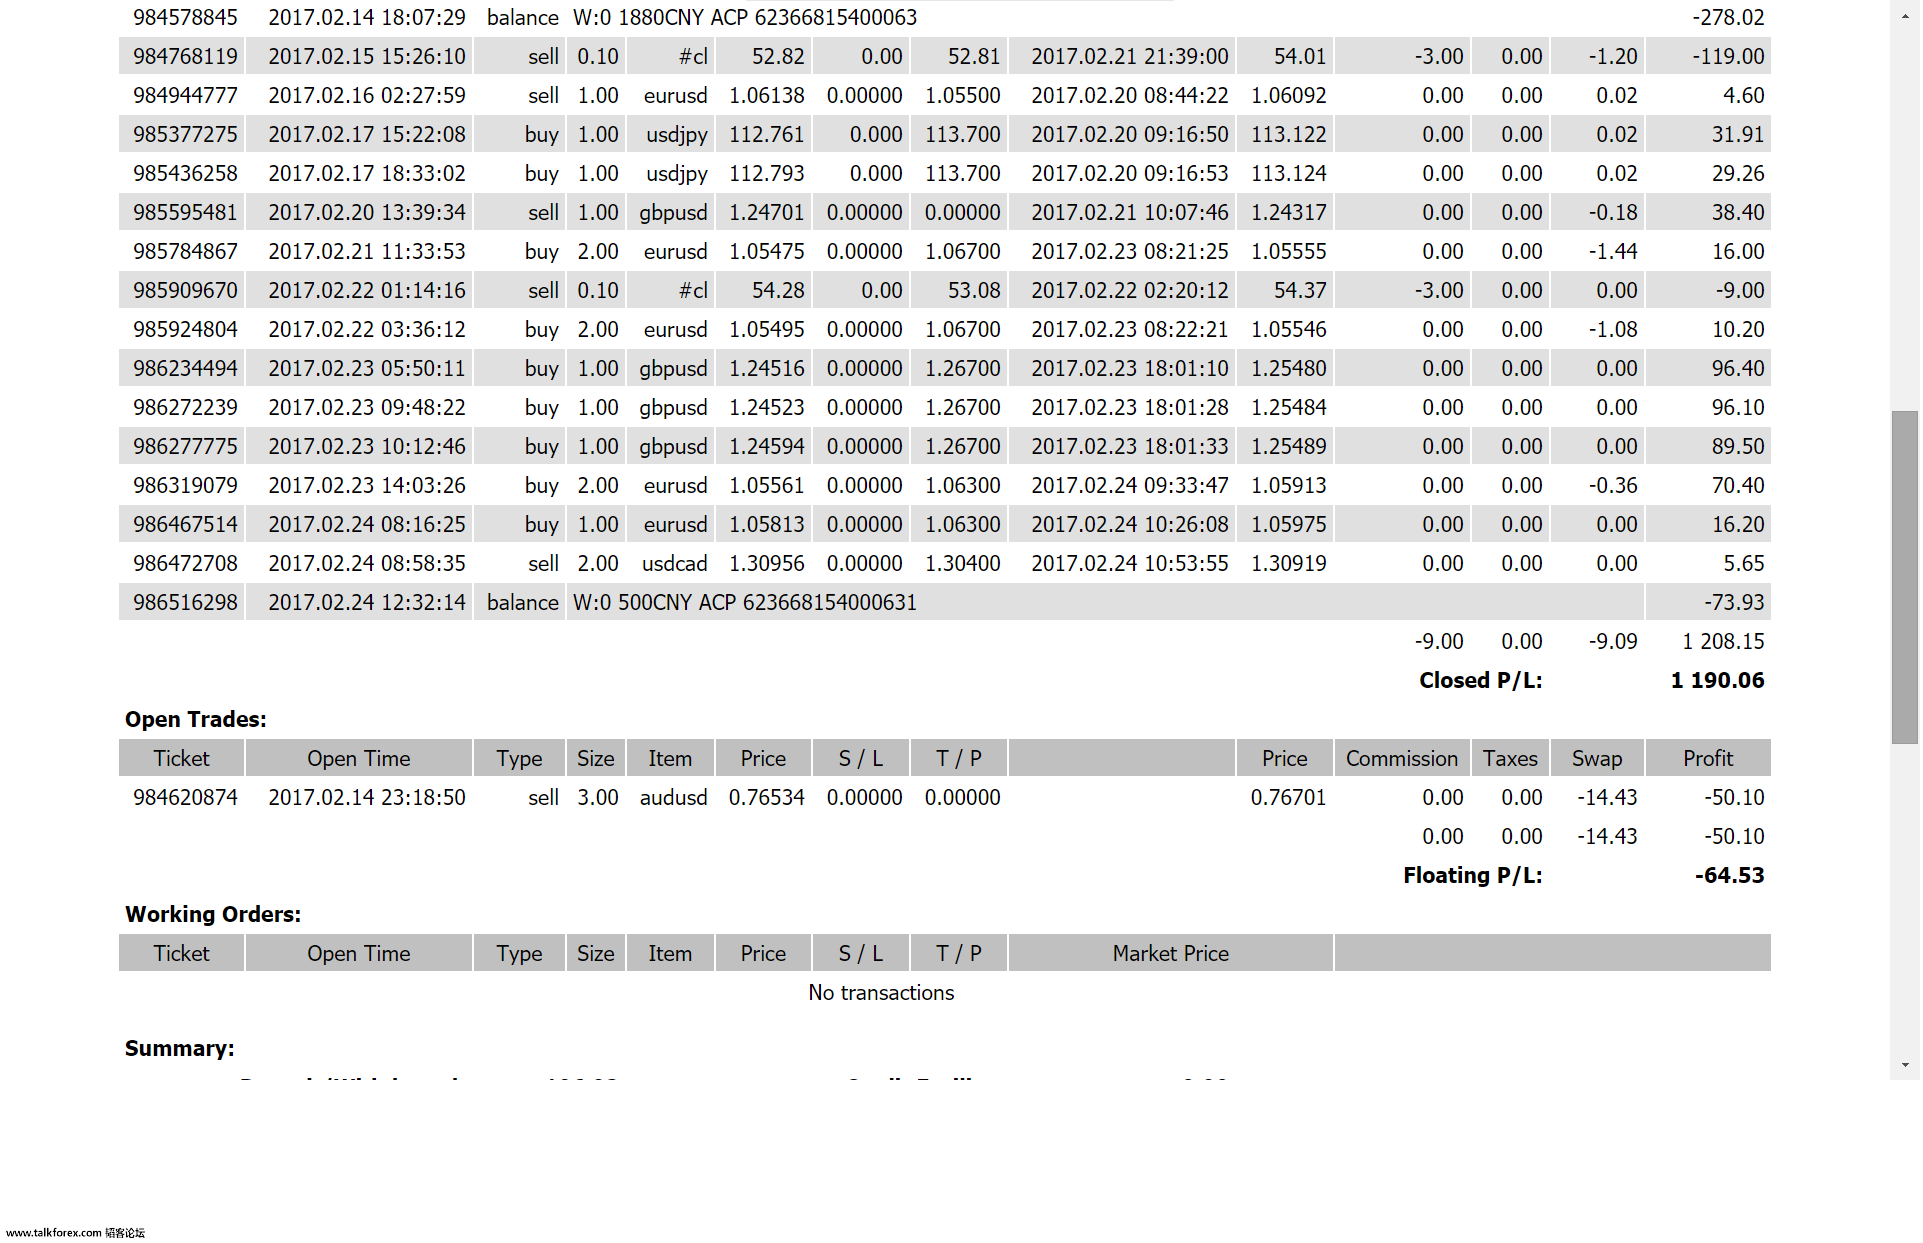Select ticket number 984768119
Image resolution: width=1923 pixels, height=1243 pixels.
[185, 57]
